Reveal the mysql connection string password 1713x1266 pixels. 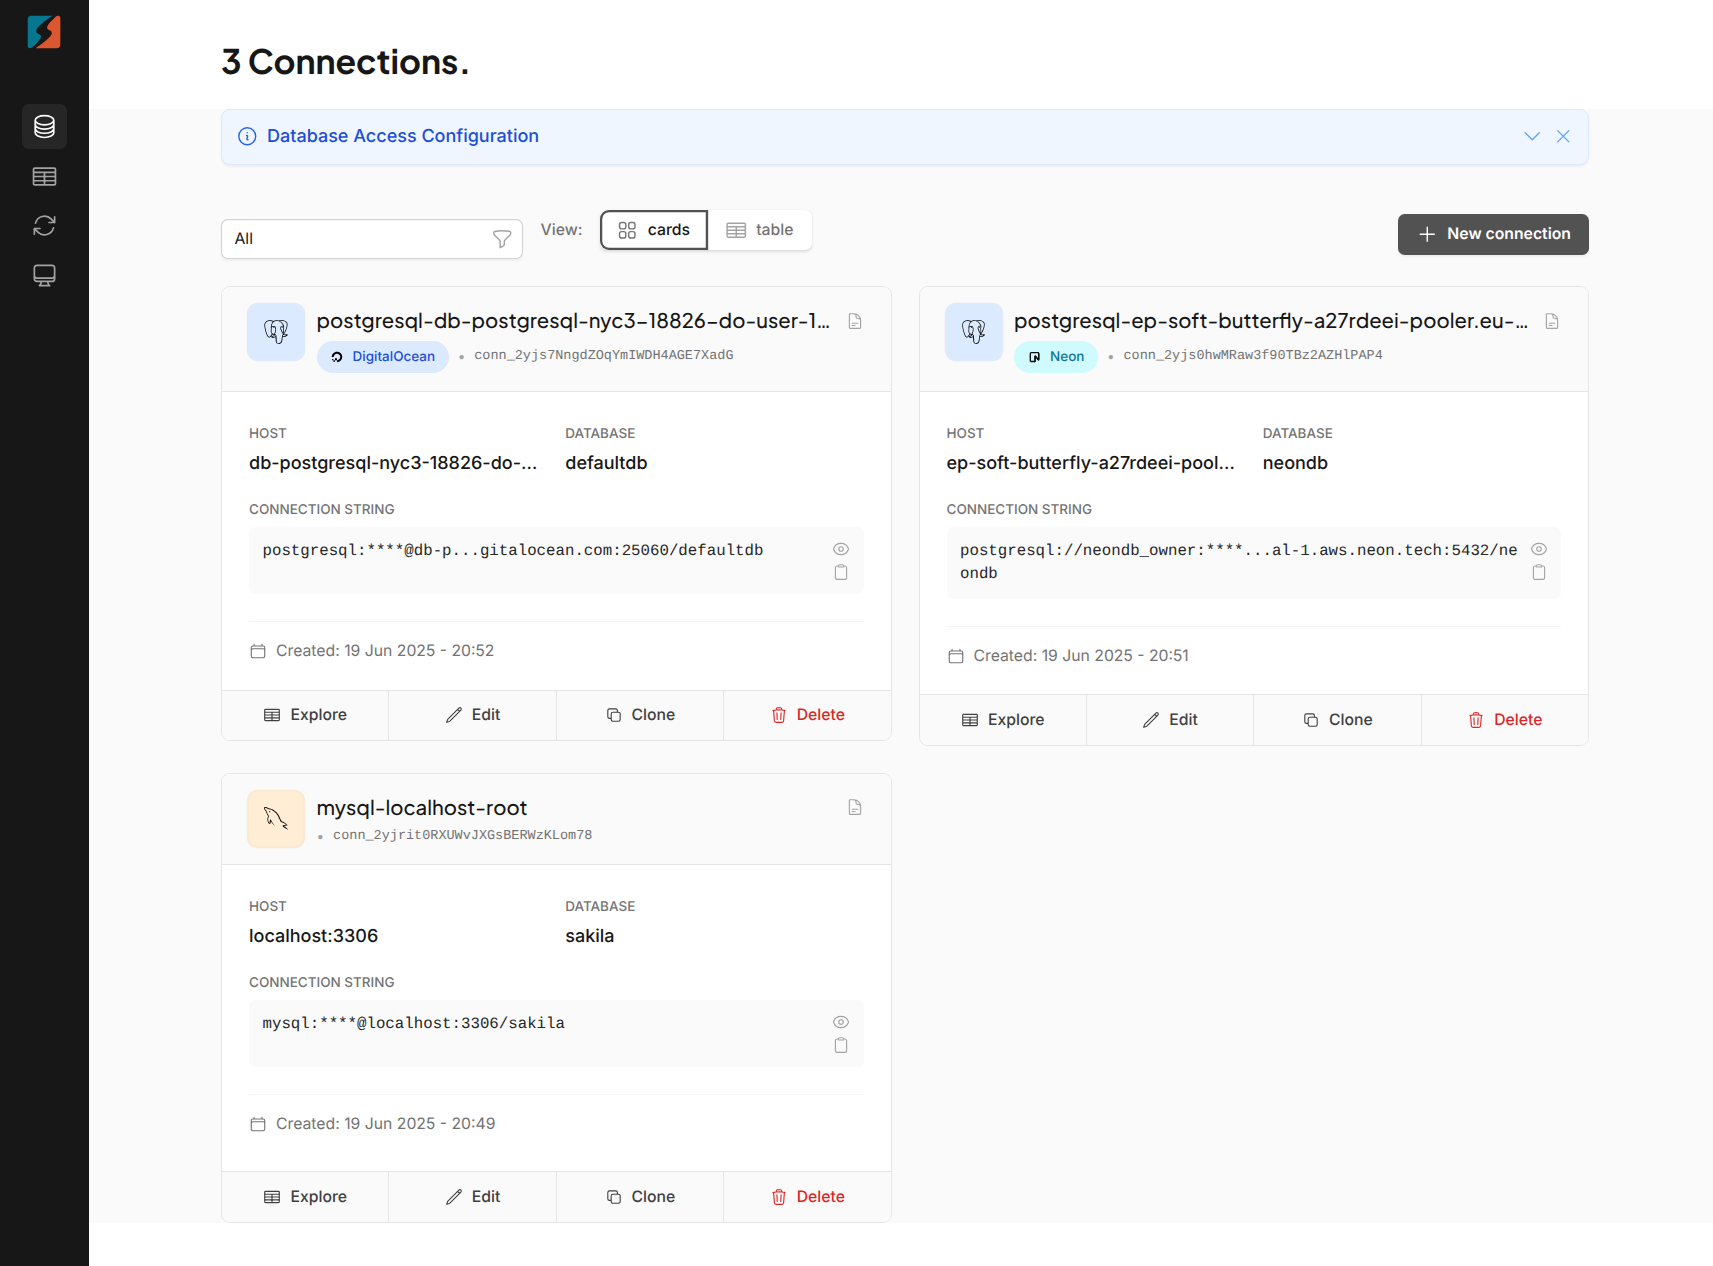[x=841, y=1022]
